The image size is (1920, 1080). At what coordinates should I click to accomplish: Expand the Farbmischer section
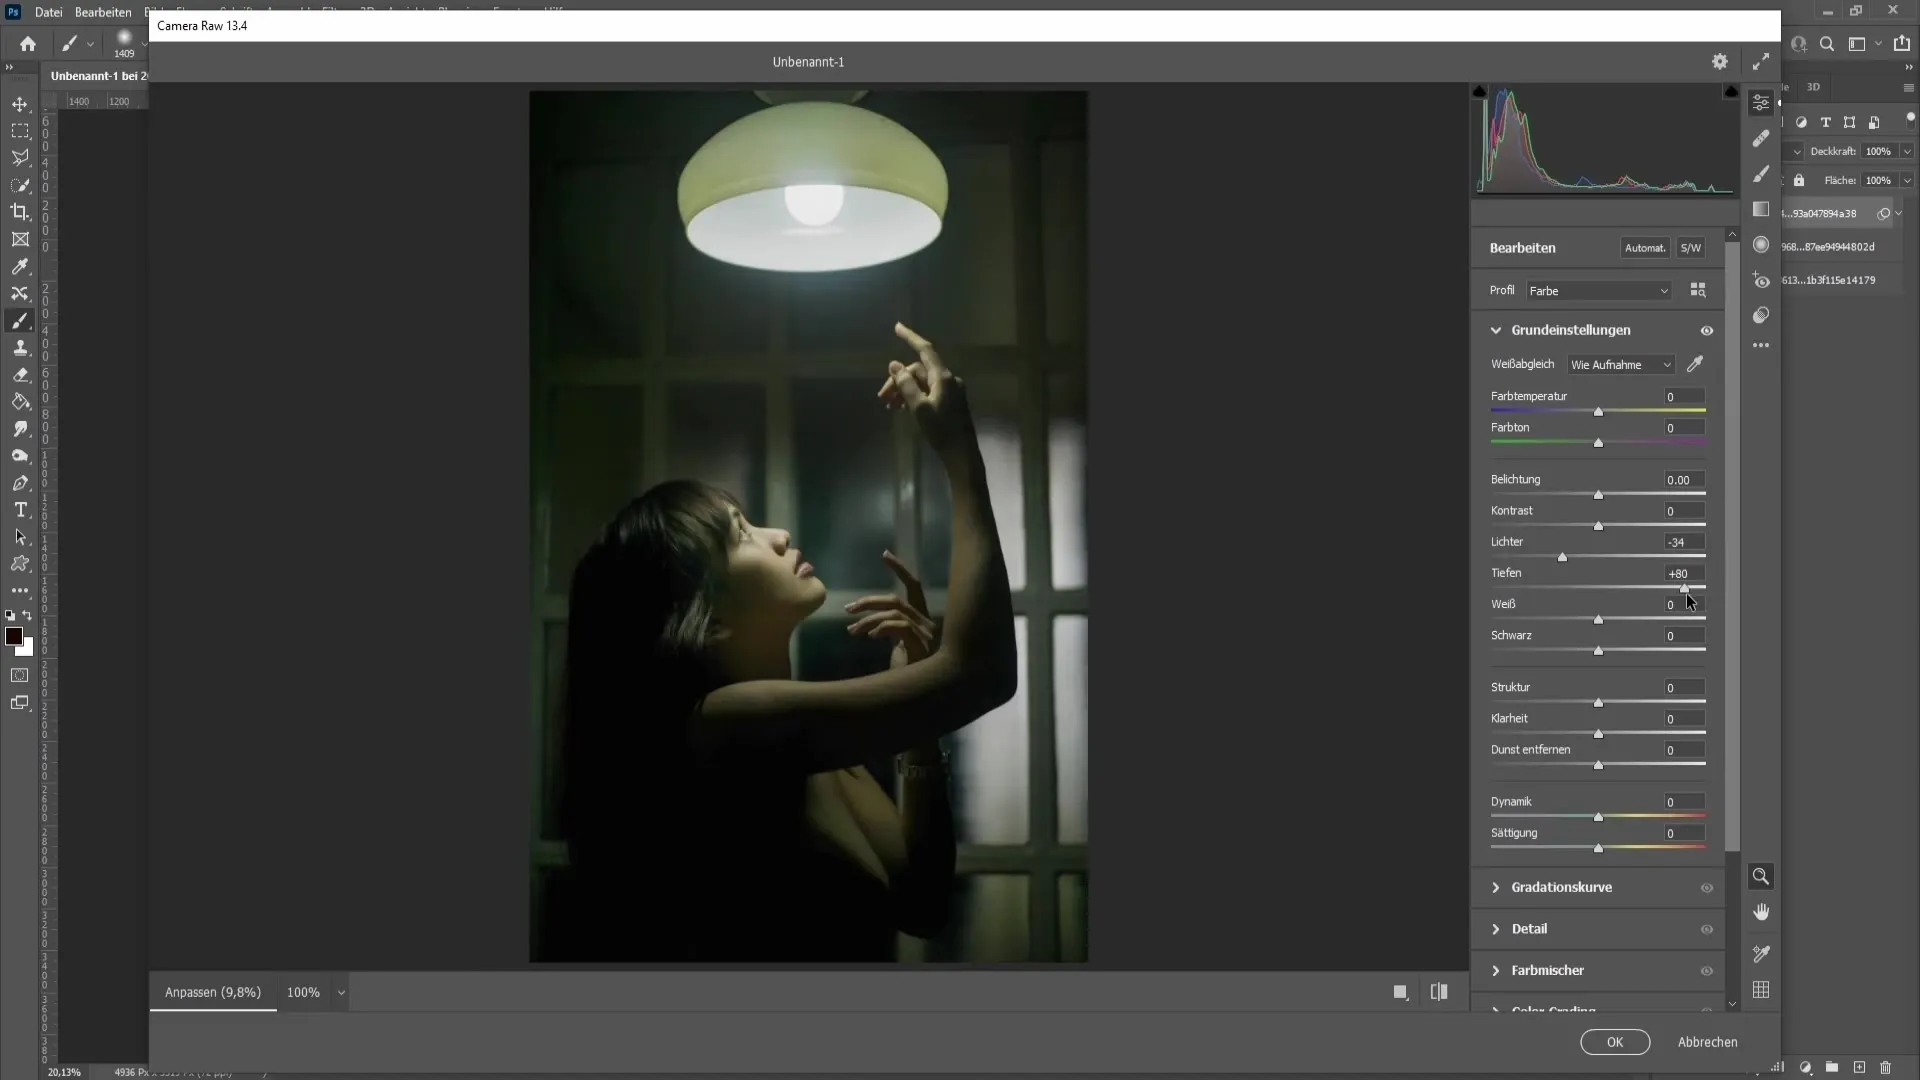pos(1496,971)
